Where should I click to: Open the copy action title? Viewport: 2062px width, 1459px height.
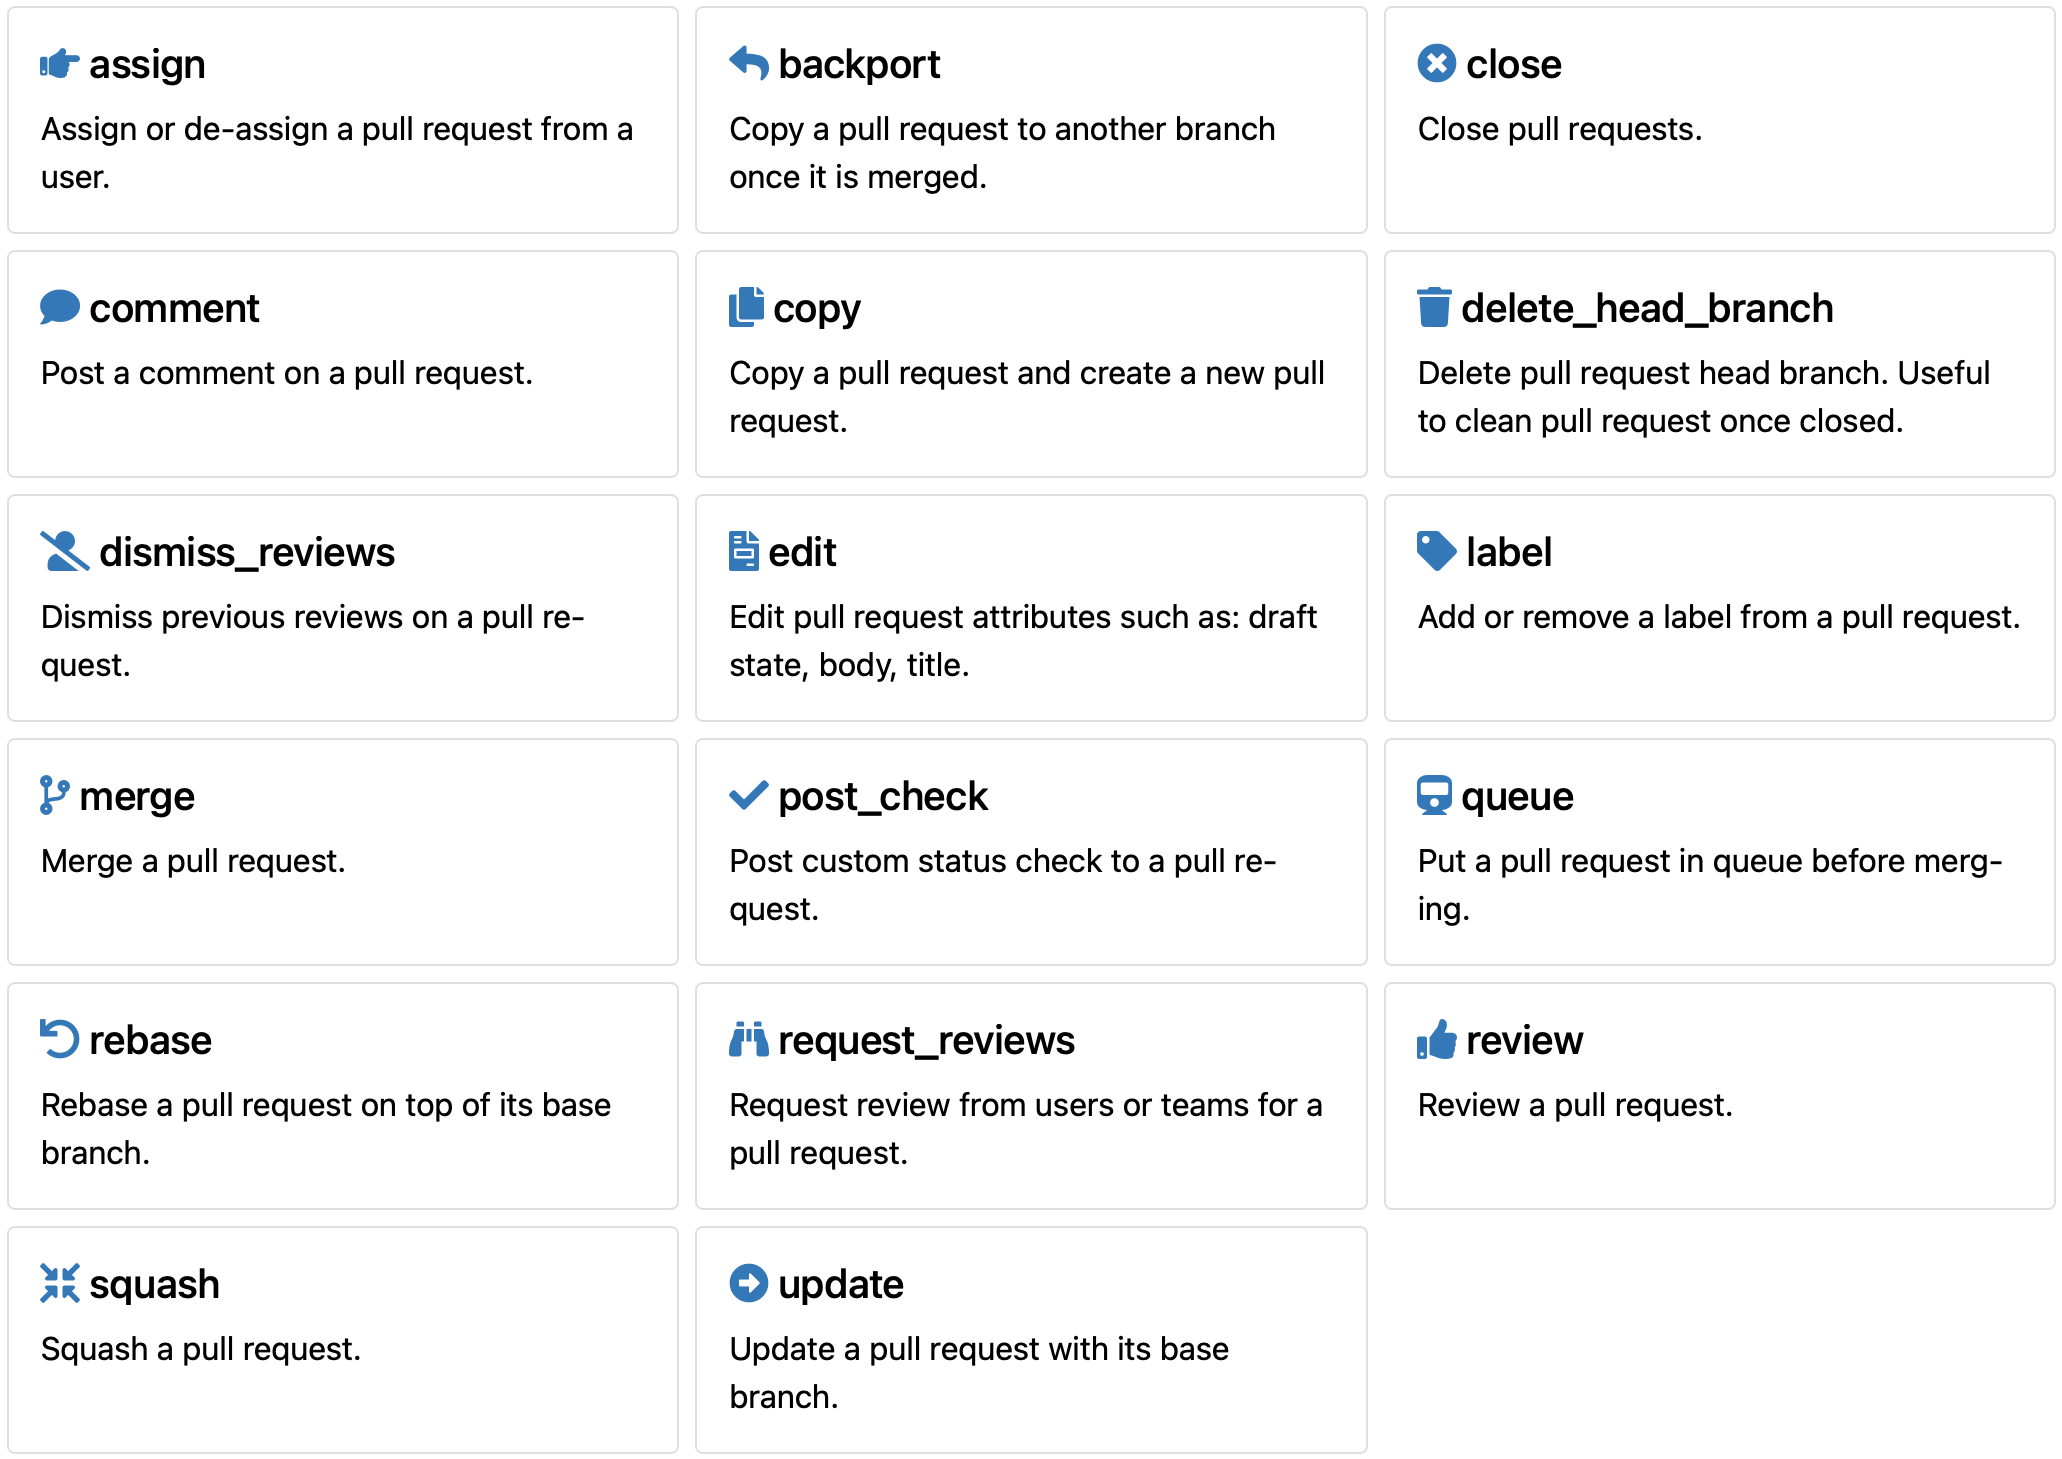pos(816,309)
